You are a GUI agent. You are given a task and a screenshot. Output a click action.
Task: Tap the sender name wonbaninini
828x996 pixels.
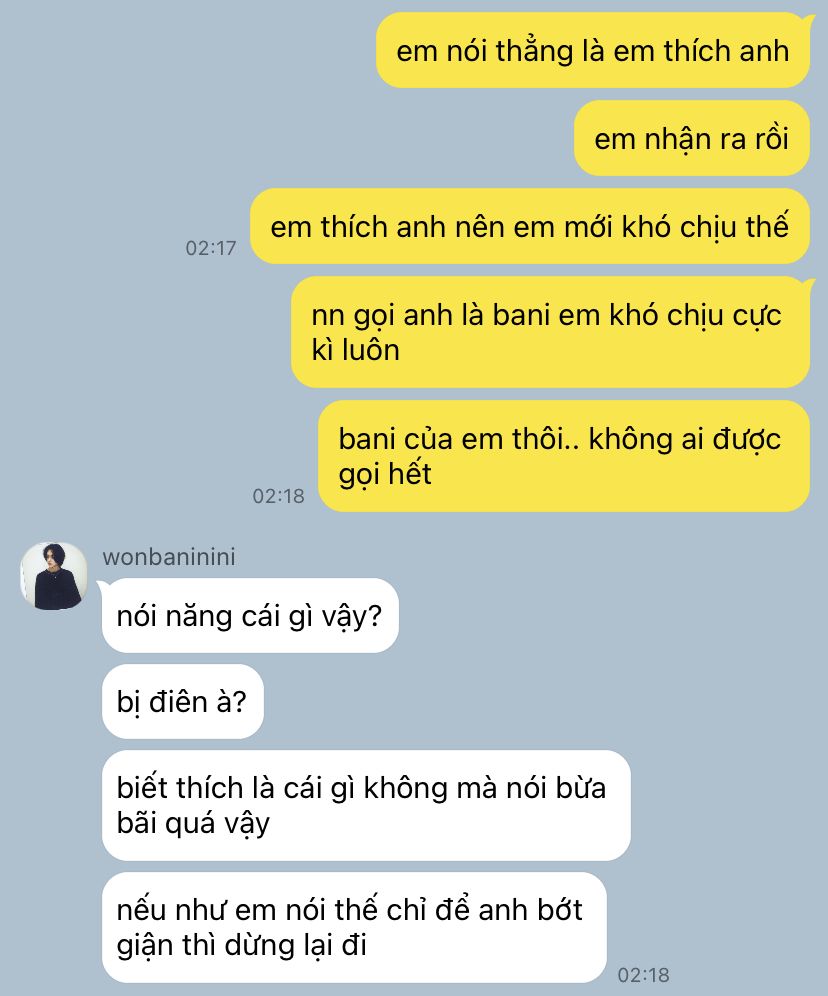(x=169, y=557)
